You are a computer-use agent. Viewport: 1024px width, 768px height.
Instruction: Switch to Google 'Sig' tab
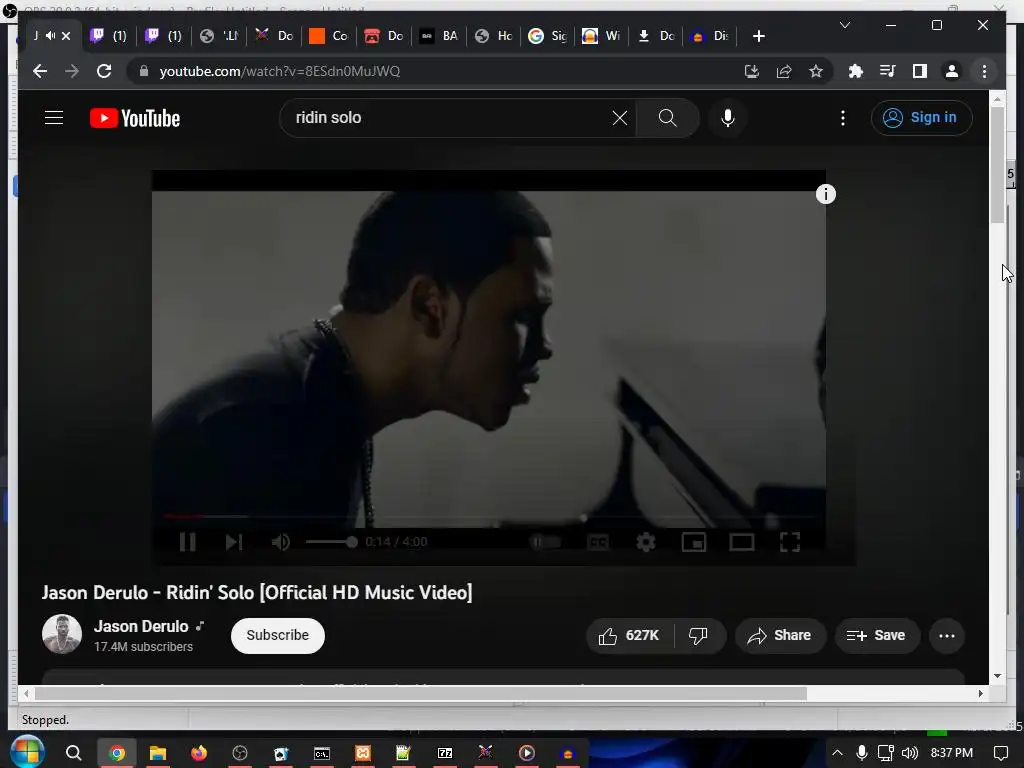547,36
